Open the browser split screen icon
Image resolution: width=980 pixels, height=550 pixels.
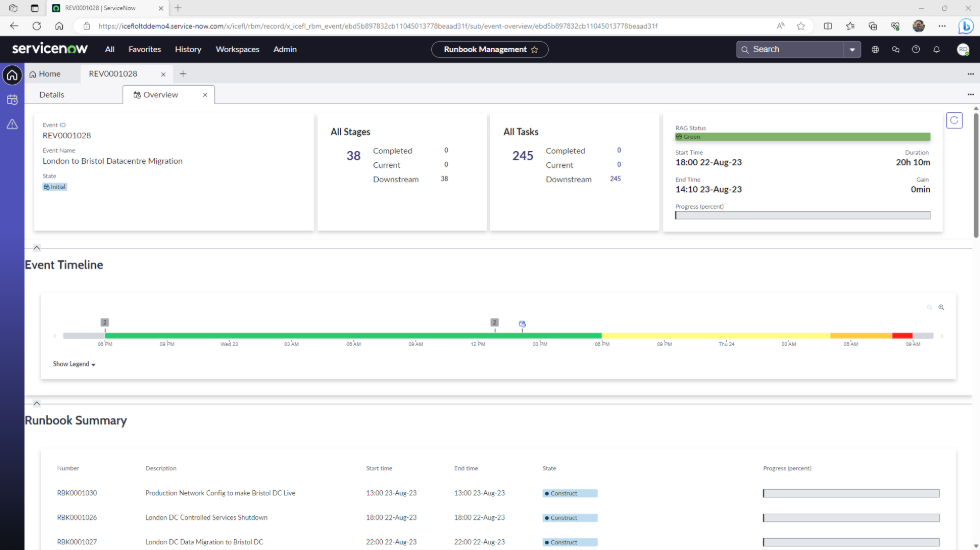(828, 26)
